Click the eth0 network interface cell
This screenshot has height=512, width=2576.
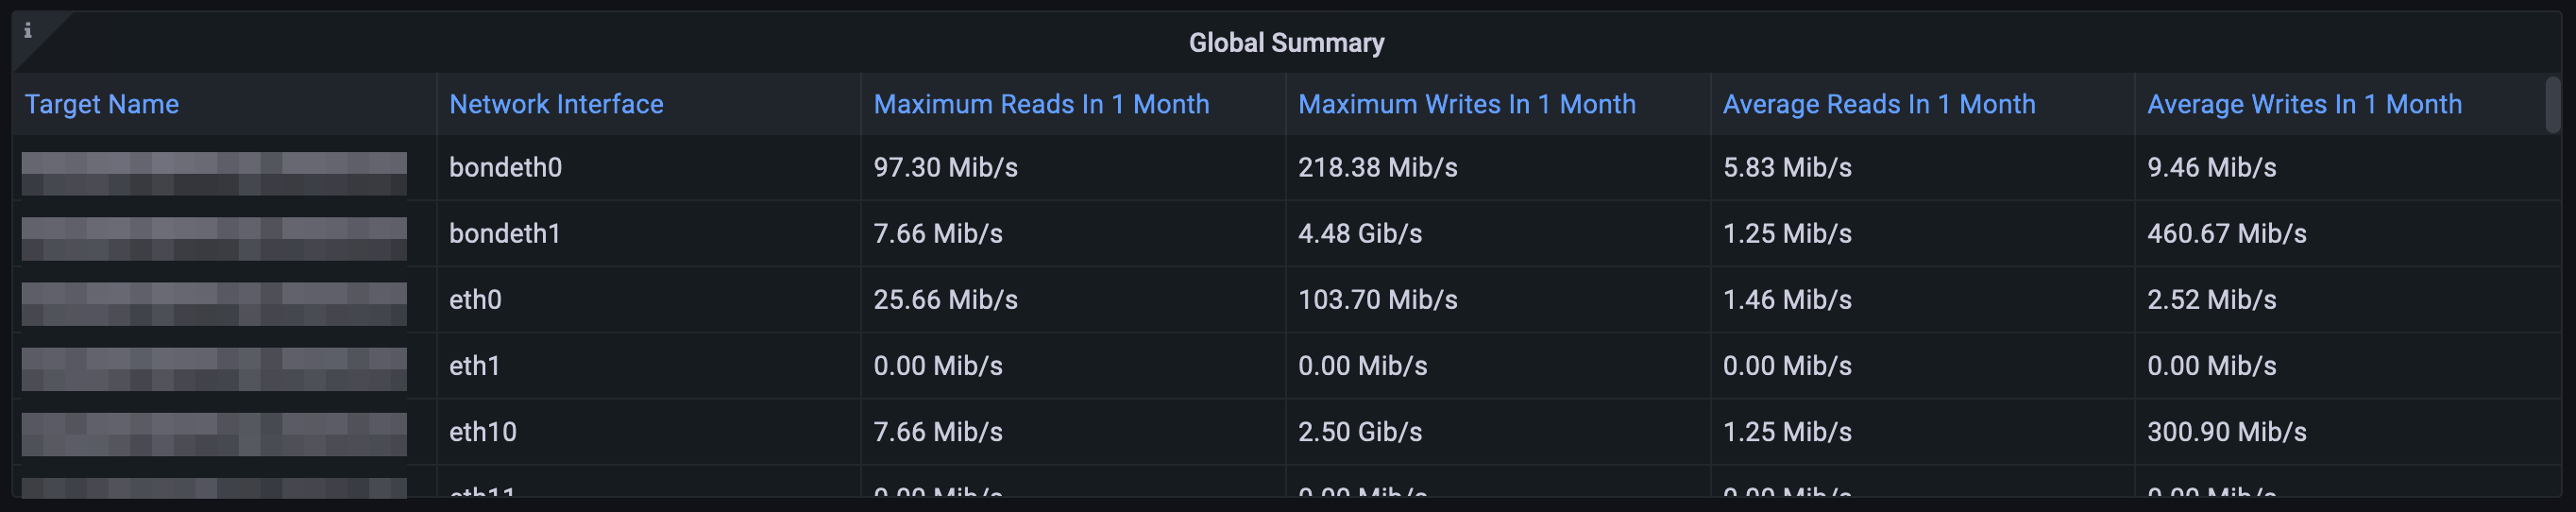(x=475, y=300)
